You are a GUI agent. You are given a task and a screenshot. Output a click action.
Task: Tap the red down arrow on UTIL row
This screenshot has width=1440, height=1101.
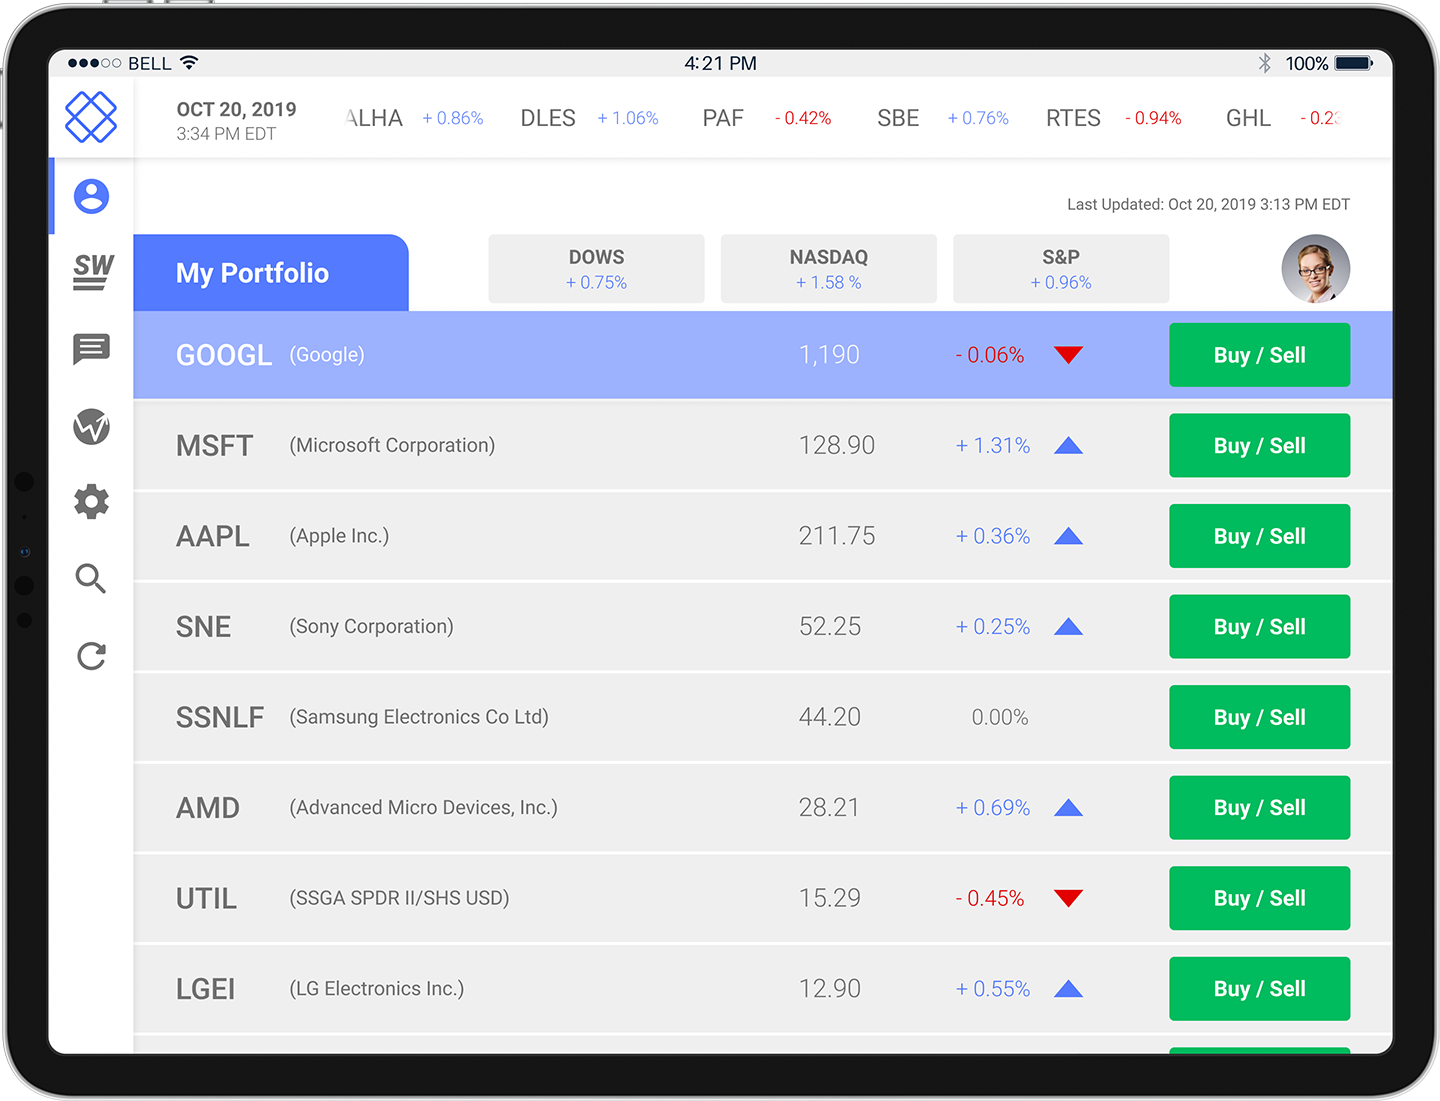point(1068,898)
